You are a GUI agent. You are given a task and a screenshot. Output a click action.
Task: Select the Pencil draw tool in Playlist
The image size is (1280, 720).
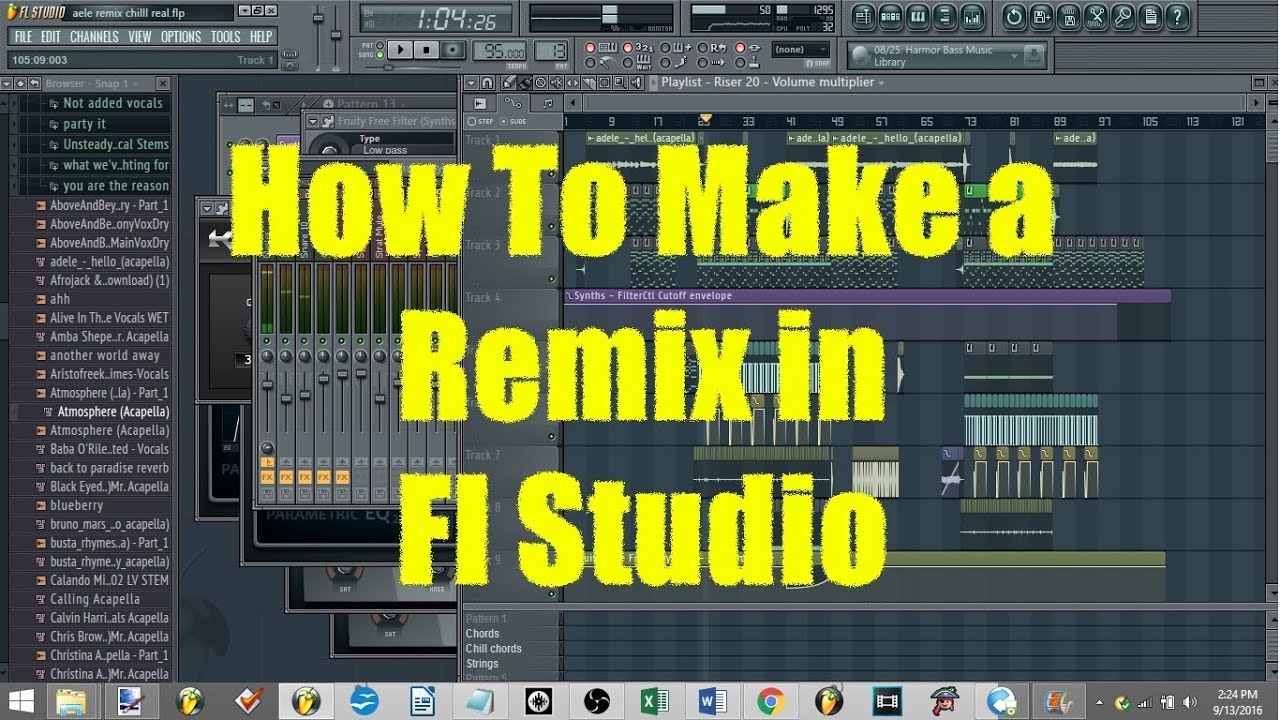pos(509,83)
